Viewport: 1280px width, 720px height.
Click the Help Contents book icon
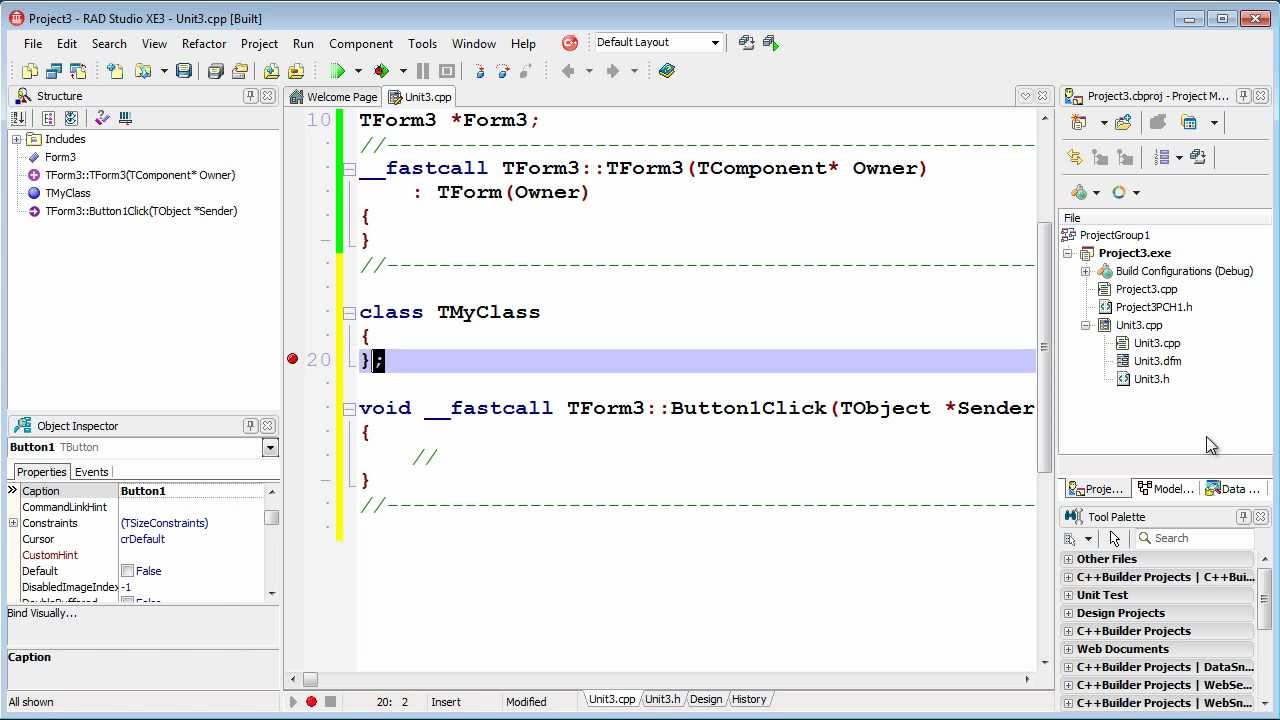667,71
